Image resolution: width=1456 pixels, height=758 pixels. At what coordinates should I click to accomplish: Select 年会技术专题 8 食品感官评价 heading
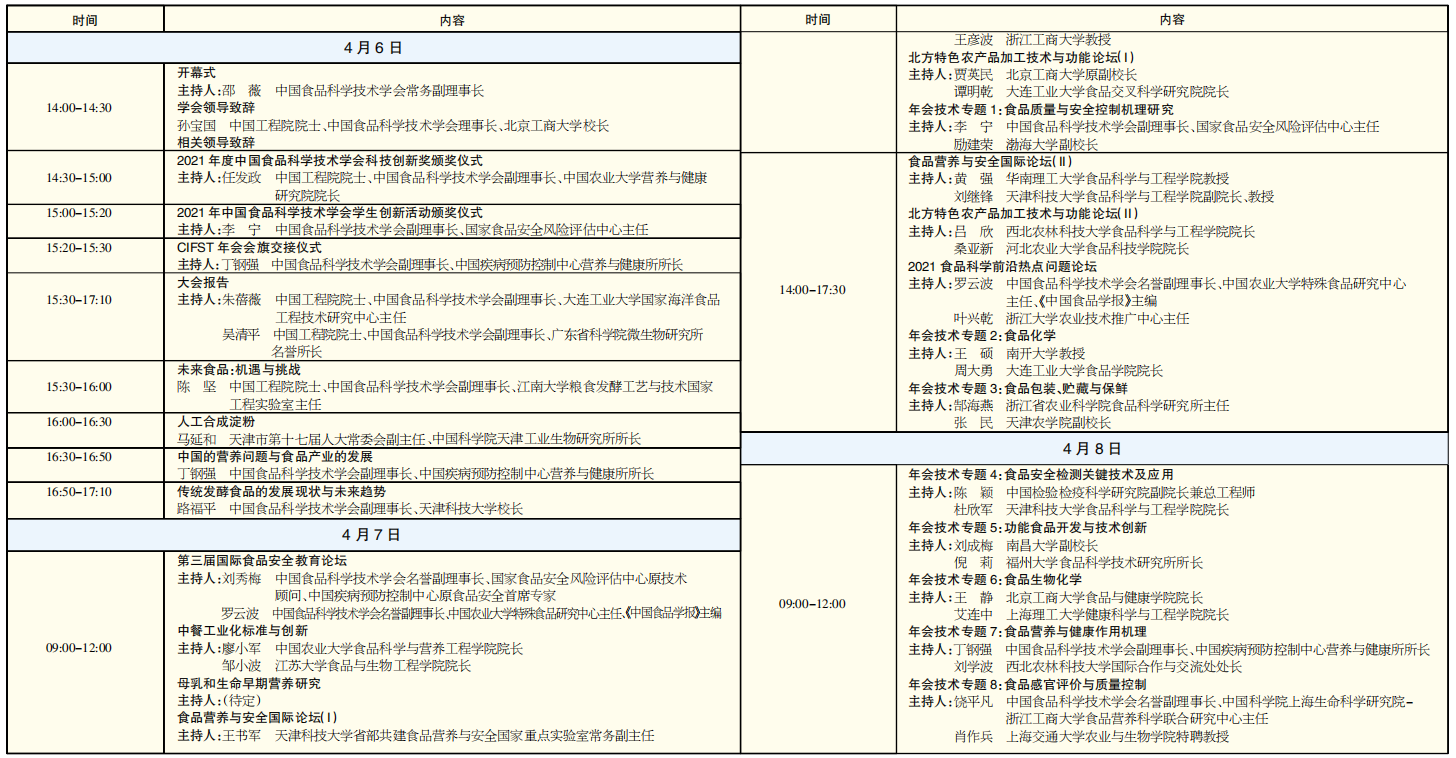pyautogui.click(x=1027, y=684)
